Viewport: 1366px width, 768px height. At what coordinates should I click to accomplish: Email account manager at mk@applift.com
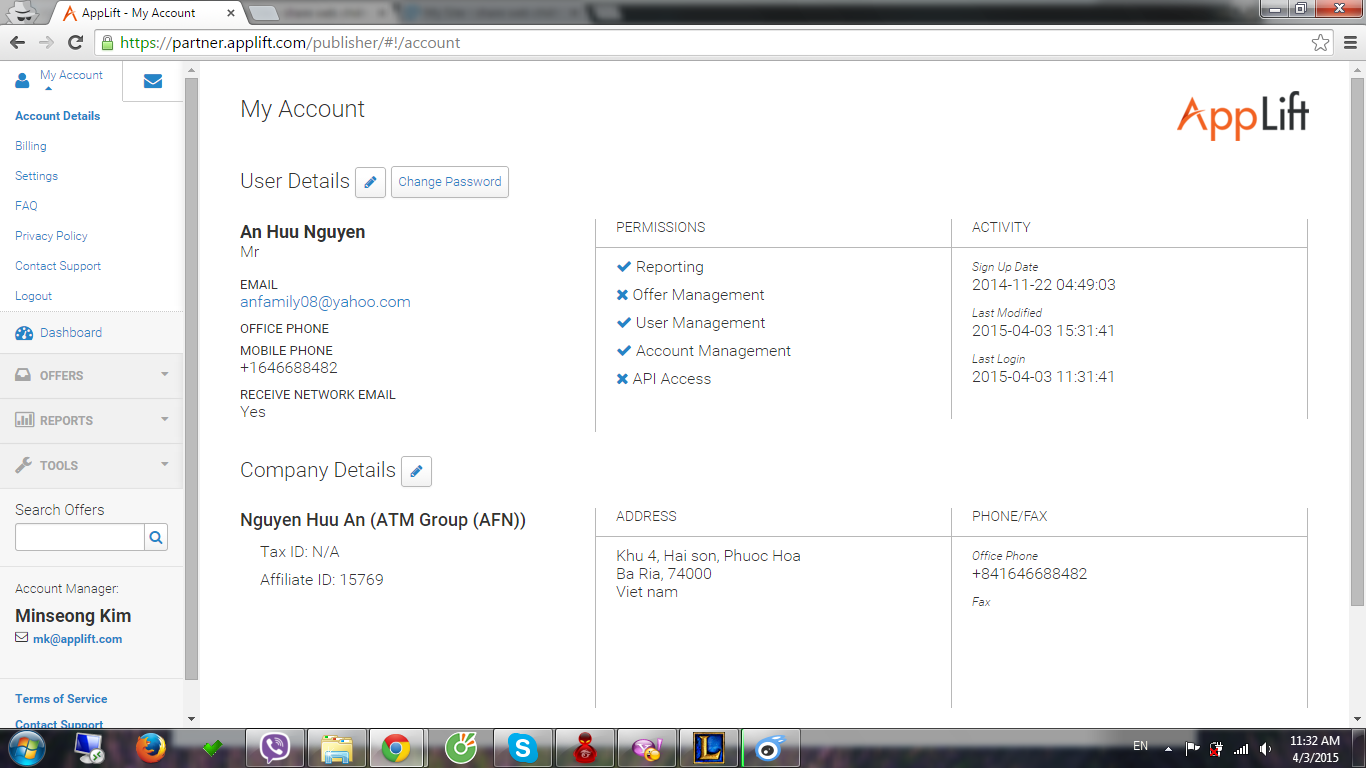click(77, 639)
